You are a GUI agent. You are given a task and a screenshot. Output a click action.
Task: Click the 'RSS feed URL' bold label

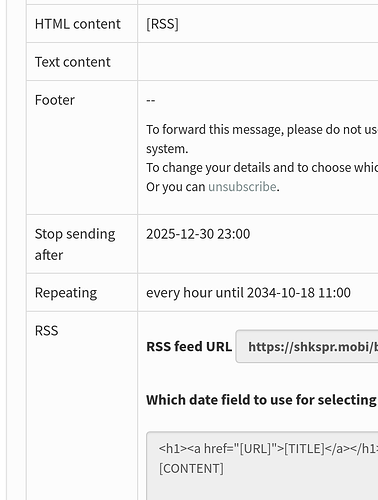(189, 347)
